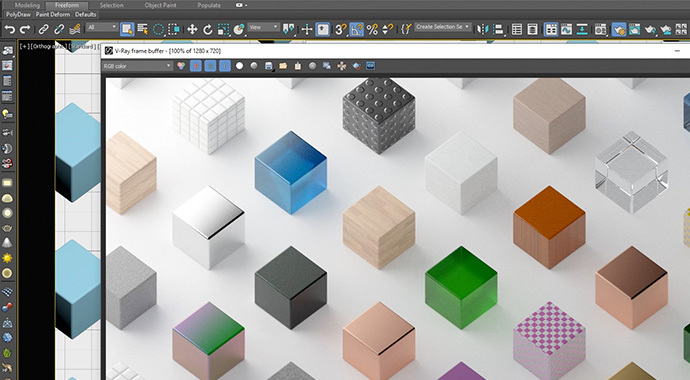The width and height of the screenshot is (690, 380).
Task: Open Render Setup dialog
Action: [x=619, y=29]
